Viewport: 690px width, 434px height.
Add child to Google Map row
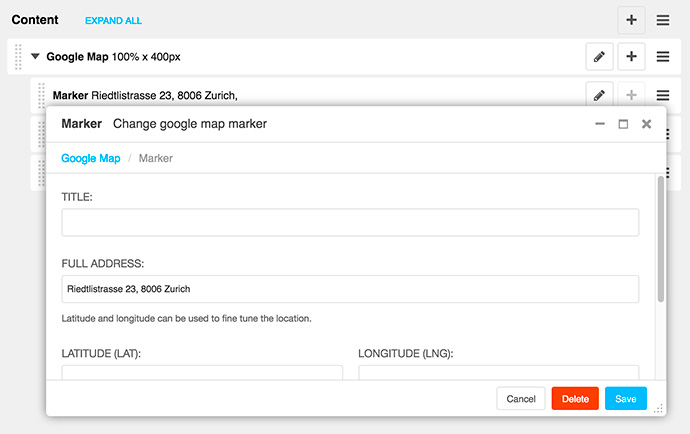pyautogui.click(x=630, y=57)
